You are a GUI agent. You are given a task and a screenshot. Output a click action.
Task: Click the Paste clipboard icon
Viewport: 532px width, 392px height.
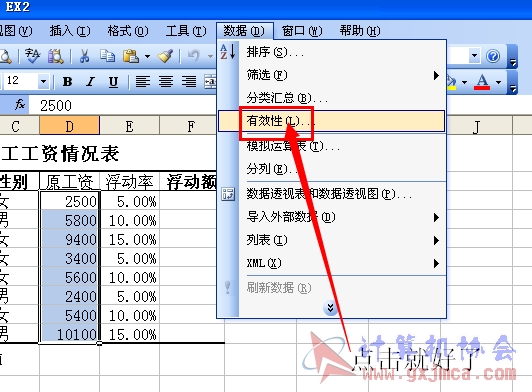131,56
